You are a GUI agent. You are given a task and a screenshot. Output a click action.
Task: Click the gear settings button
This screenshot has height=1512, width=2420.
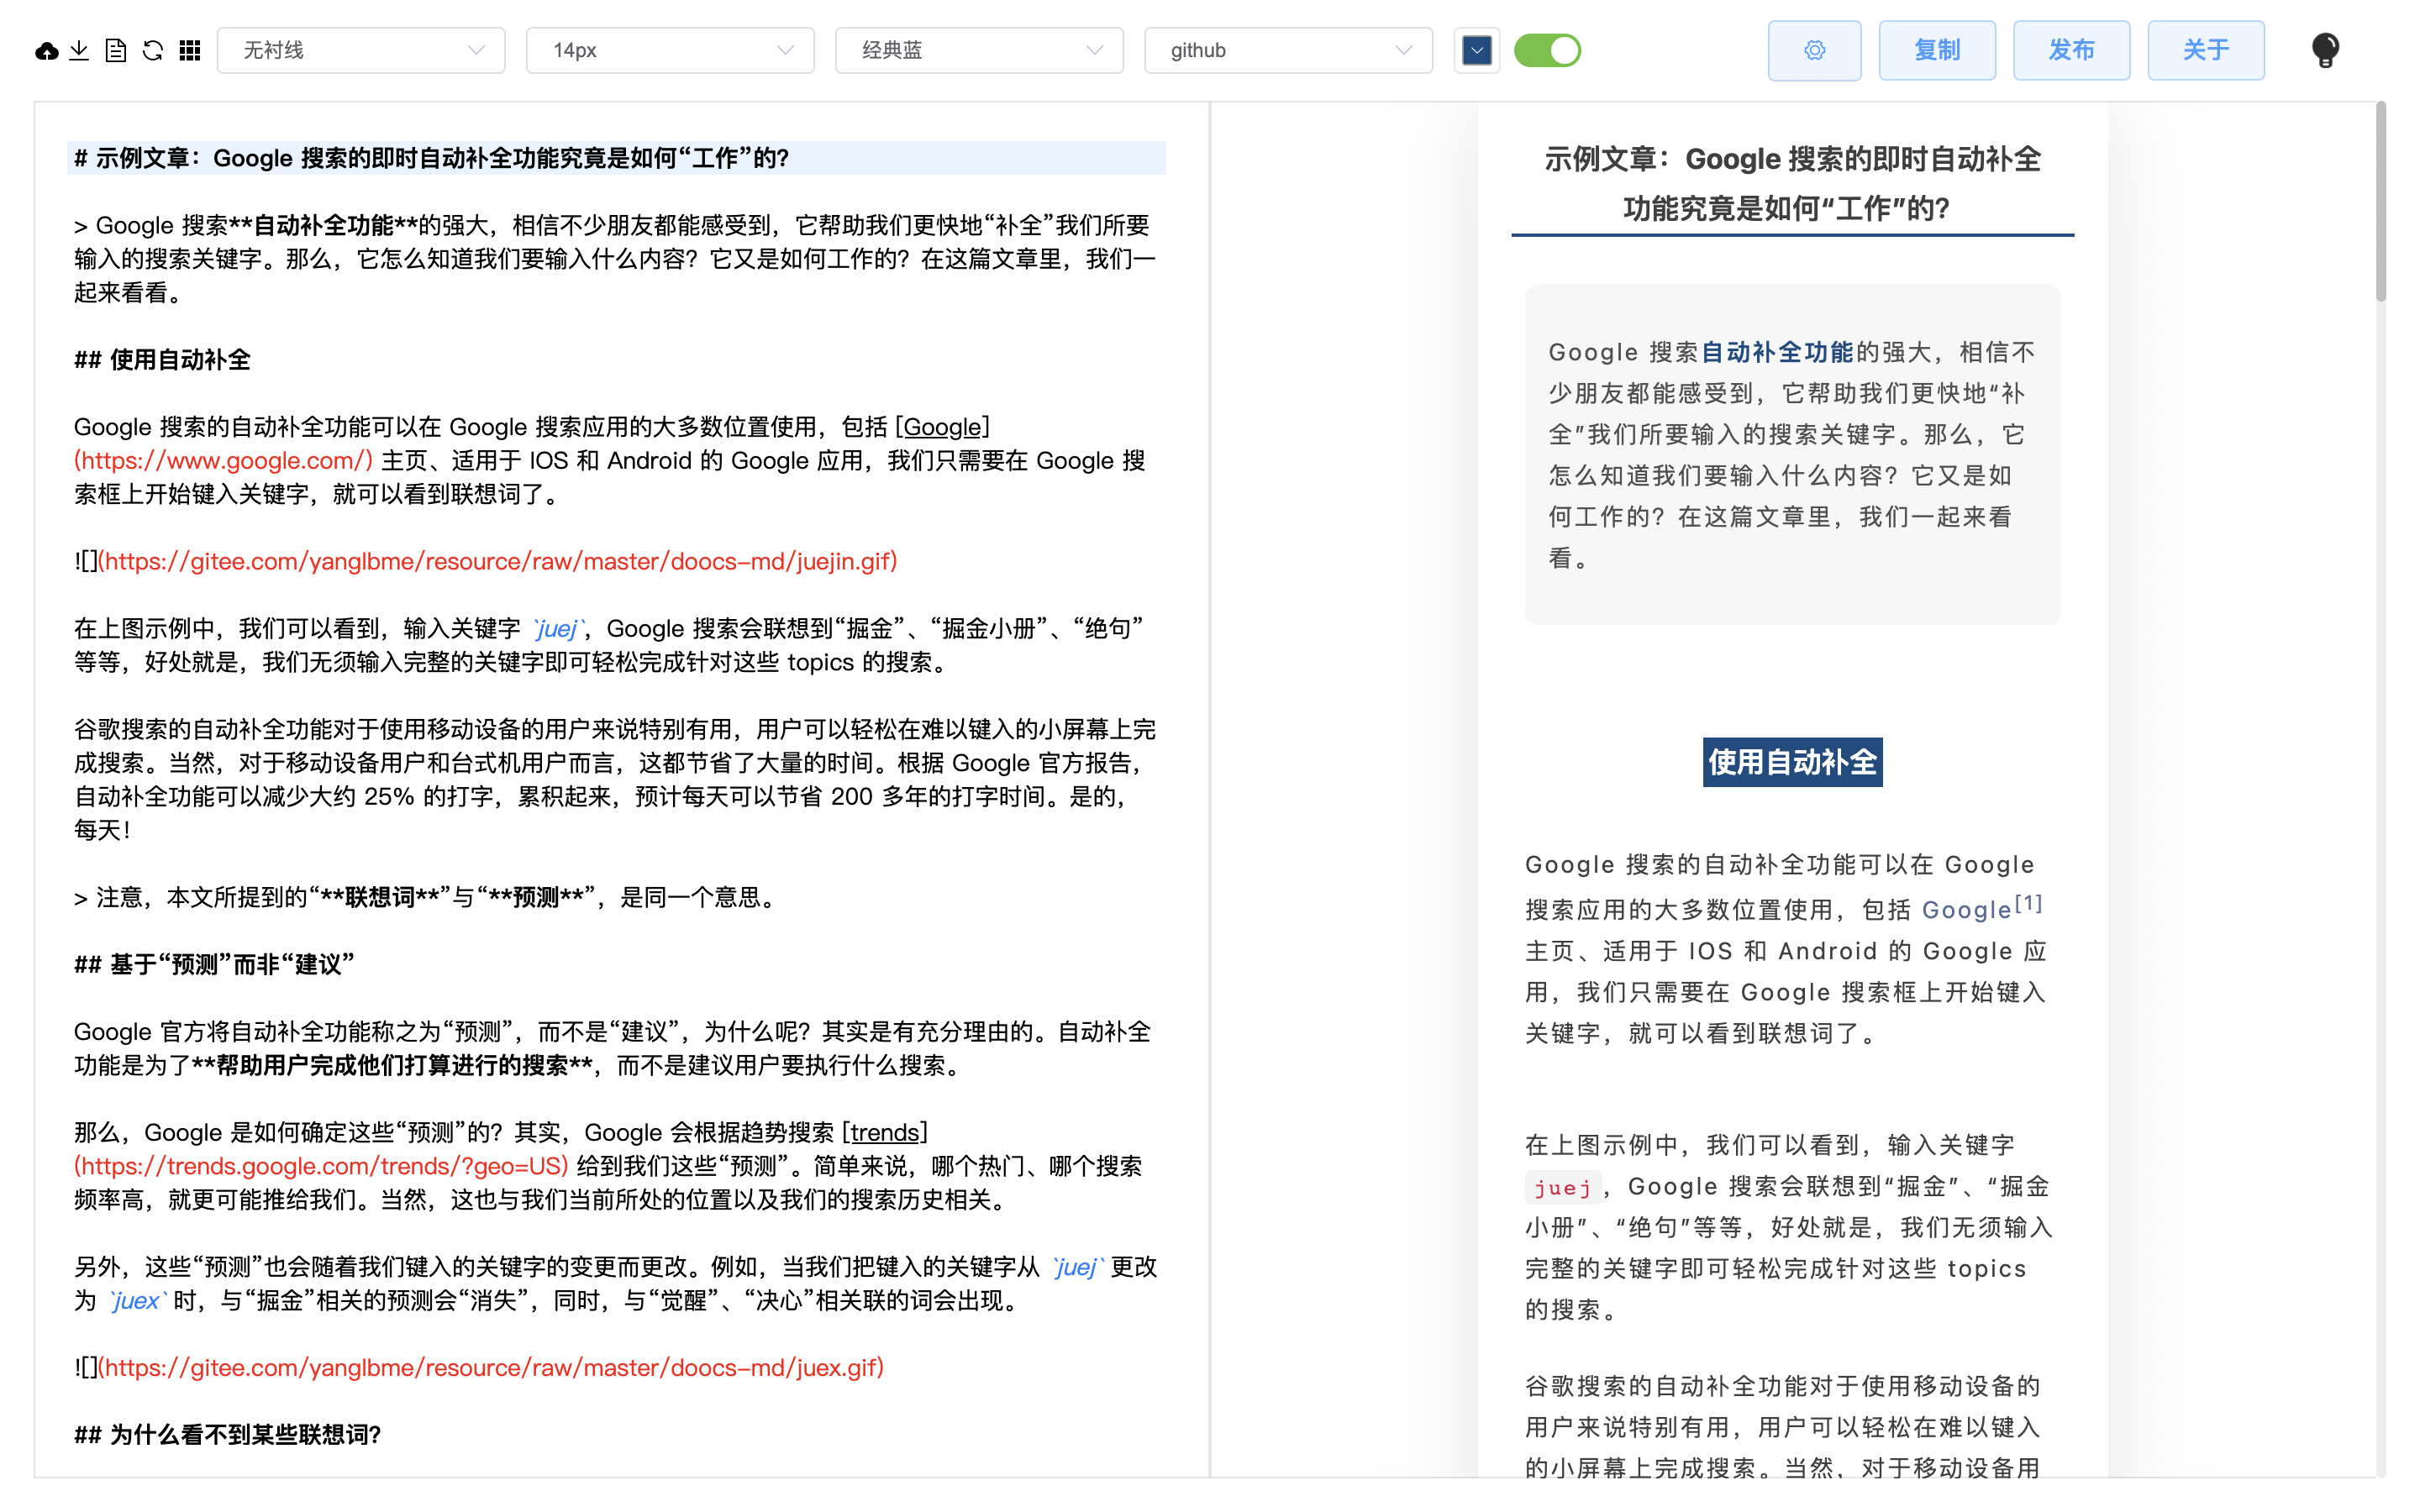tap(1814, 50)
